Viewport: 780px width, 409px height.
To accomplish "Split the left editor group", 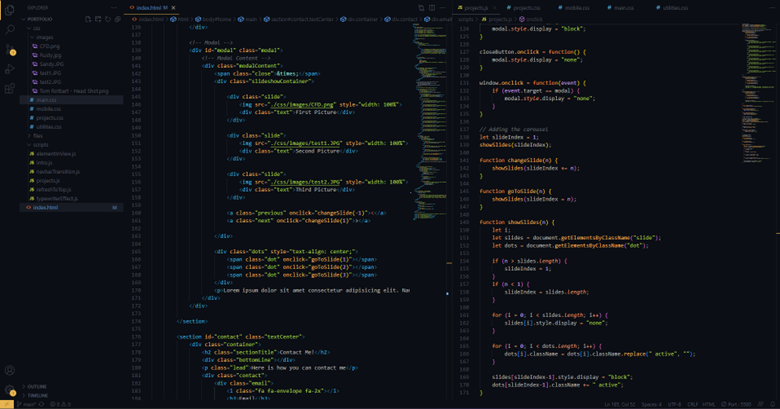I will [x=430, y=7].
